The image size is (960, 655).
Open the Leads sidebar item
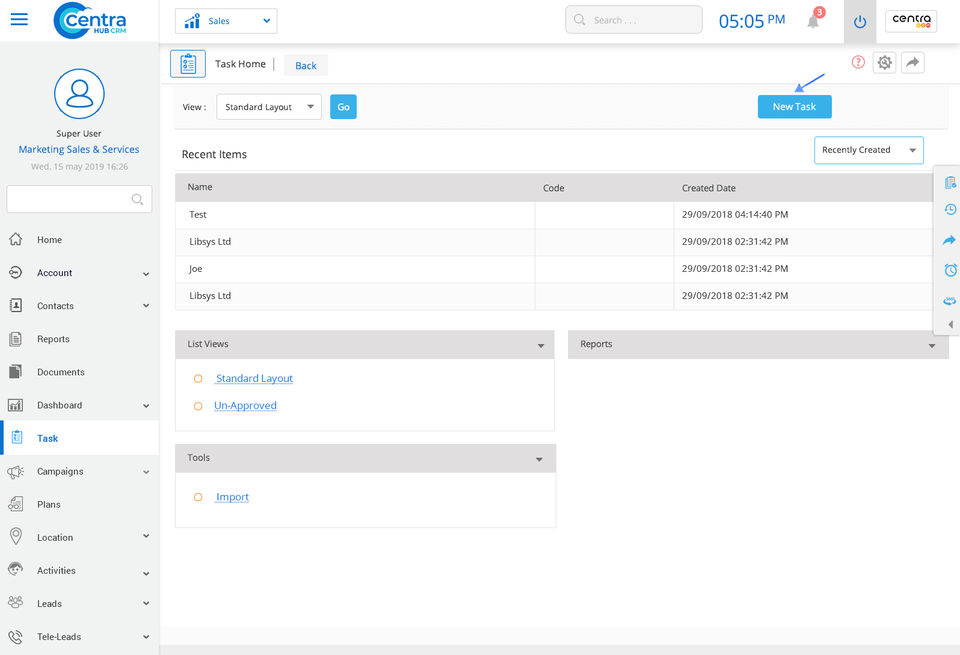(x=80, y=603)
